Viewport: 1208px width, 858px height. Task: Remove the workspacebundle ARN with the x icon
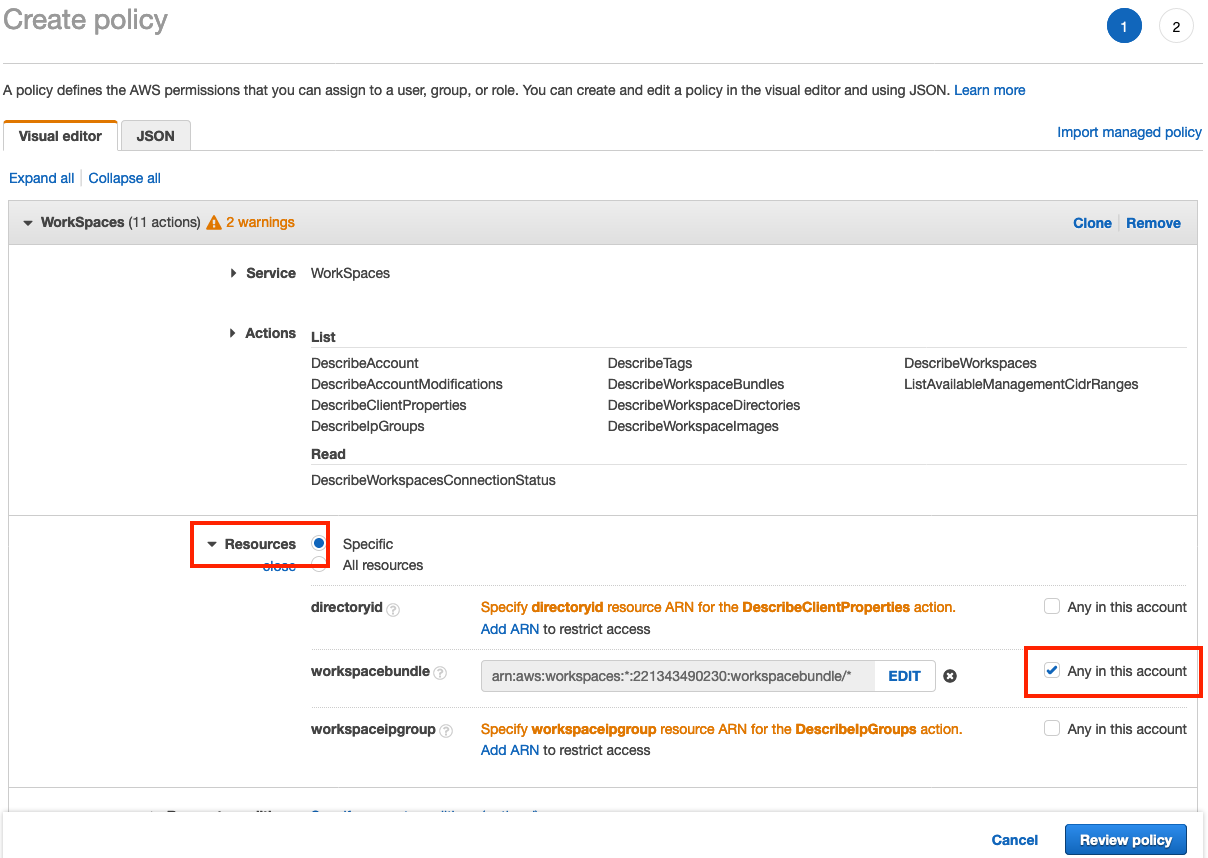950,676
